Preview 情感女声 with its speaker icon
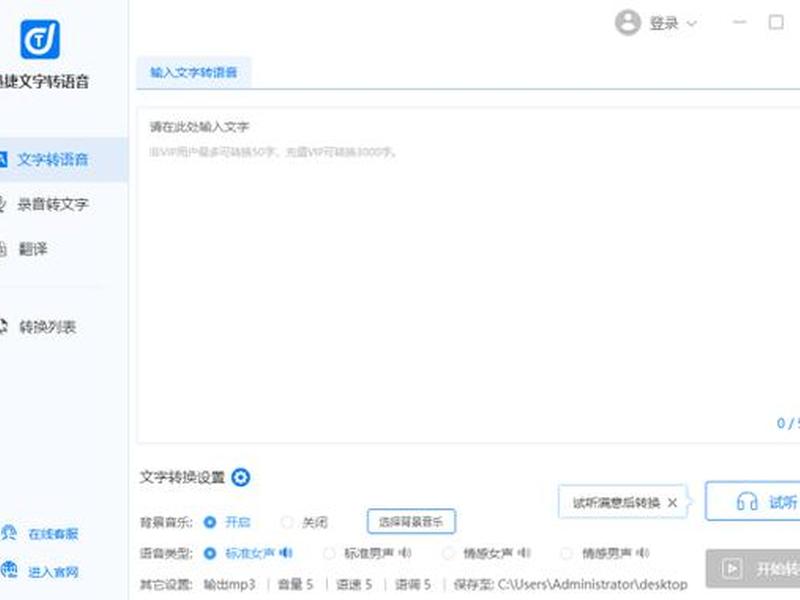The image size is (800, 600). click(x=524, y=553)
